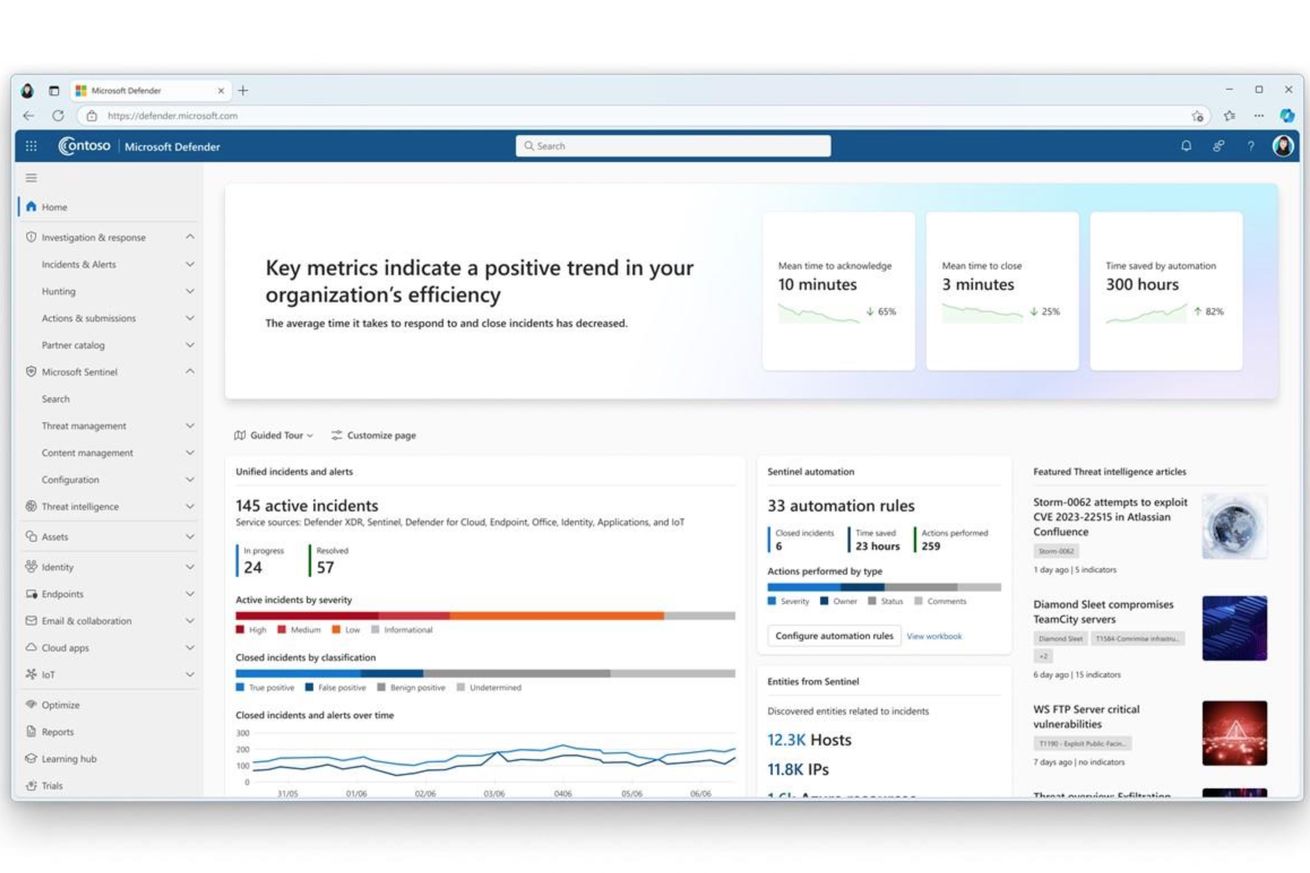Collapse the Microsoft Sentinel section chevron

(190, 371)
